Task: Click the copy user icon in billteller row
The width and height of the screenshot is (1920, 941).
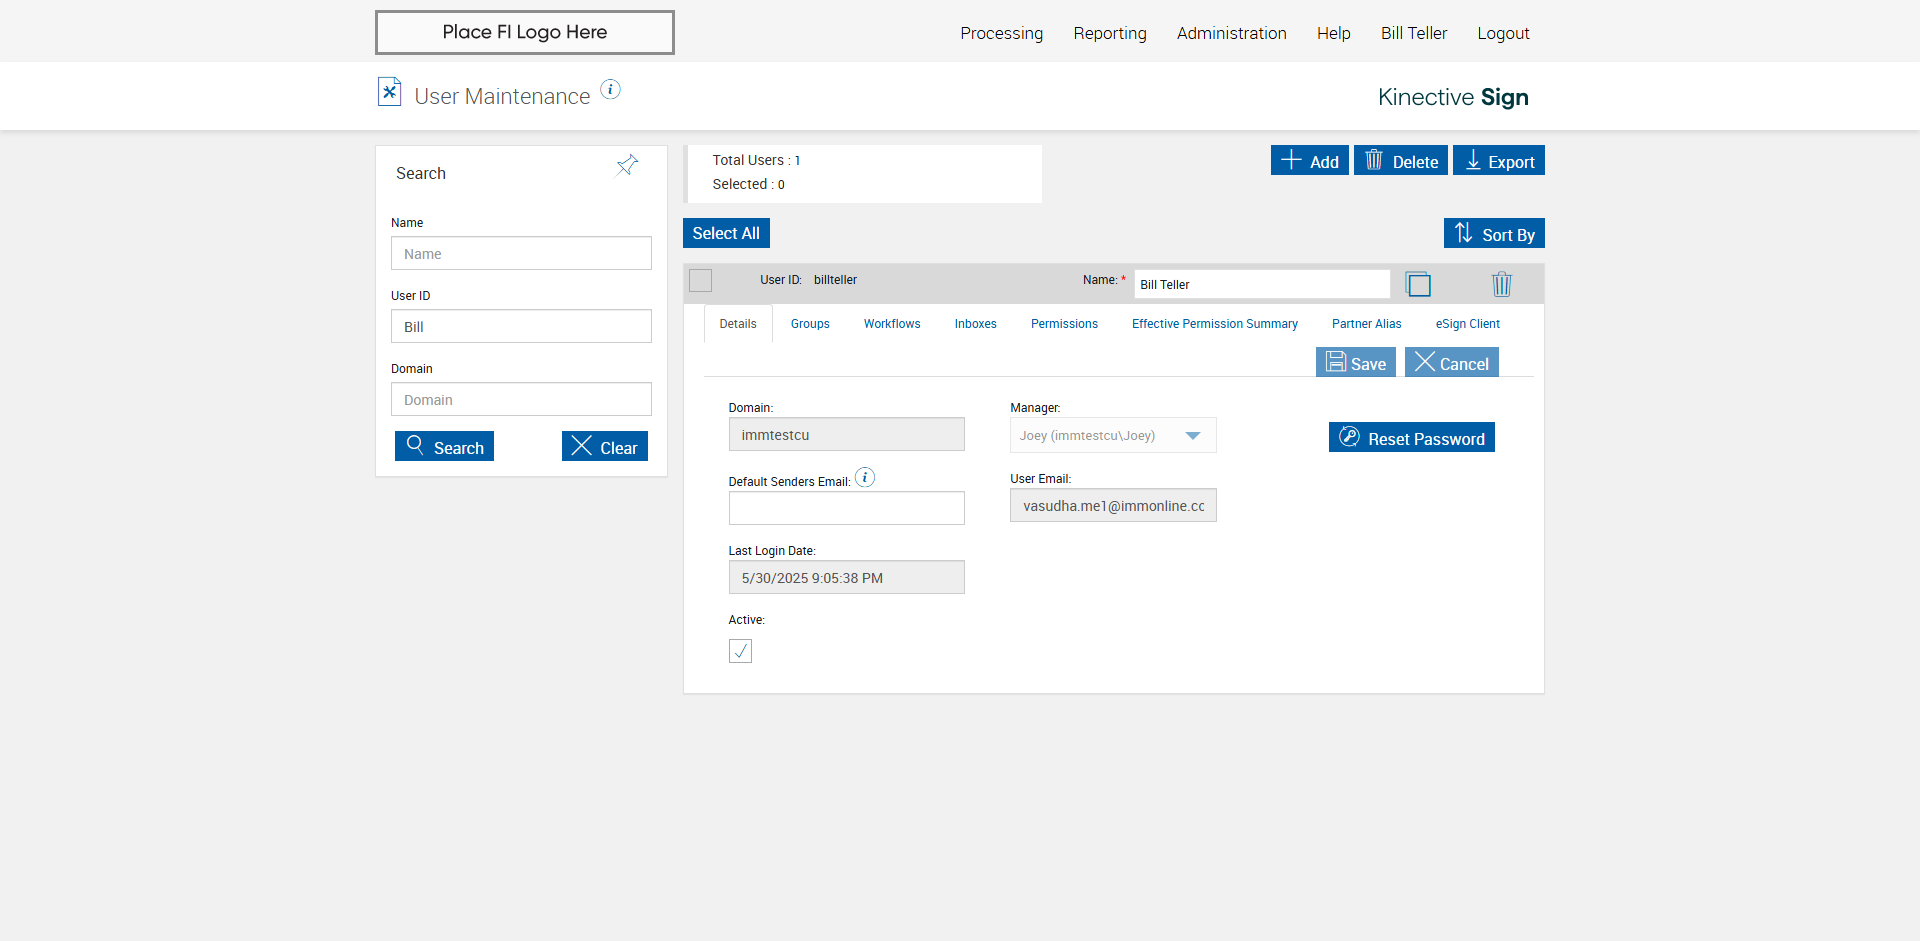Action: tap(1418, 284)
